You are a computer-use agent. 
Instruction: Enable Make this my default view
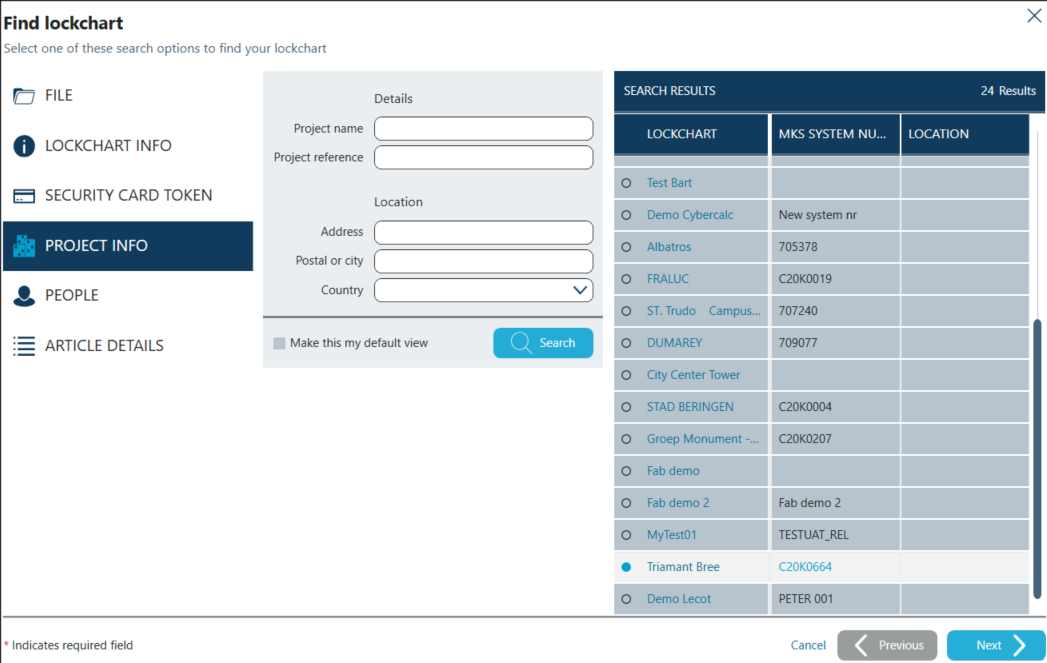(x=279, y=343)
